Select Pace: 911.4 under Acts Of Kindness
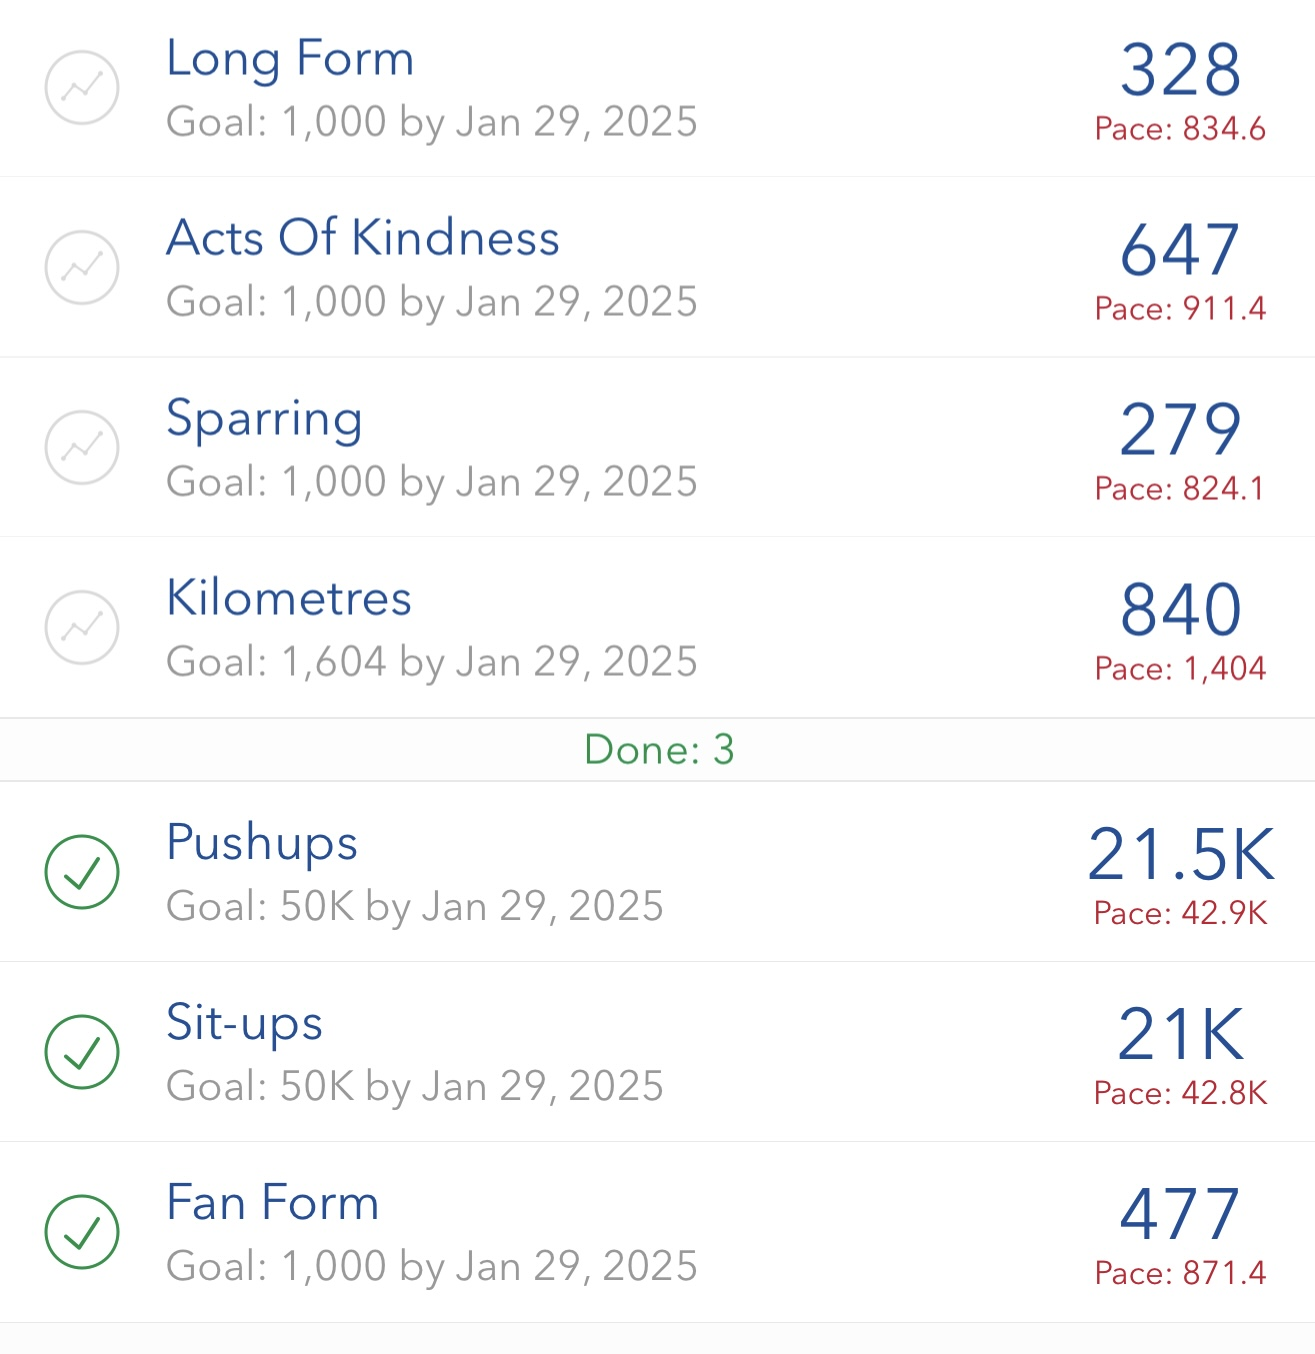This screenshot has height=1354, width=1315. pos(1181,309)
